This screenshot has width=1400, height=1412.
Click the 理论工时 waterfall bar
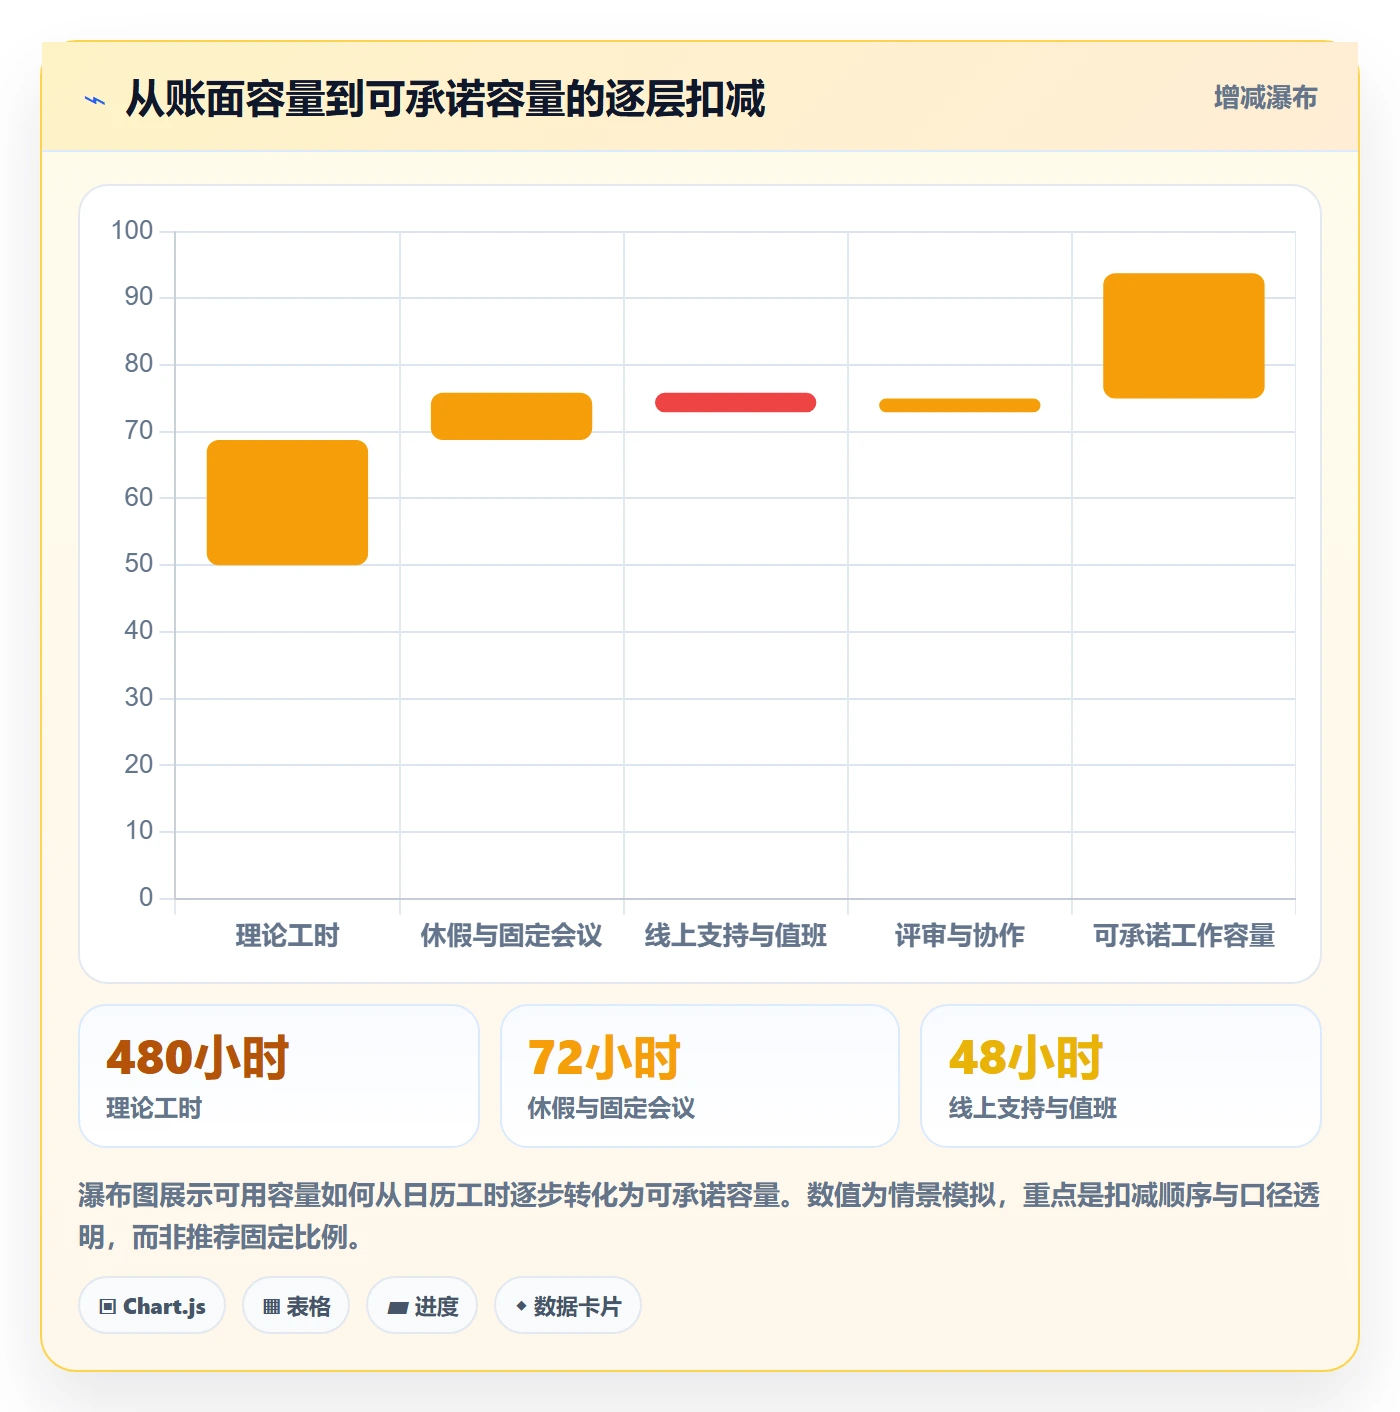click(x=287, y=502)
